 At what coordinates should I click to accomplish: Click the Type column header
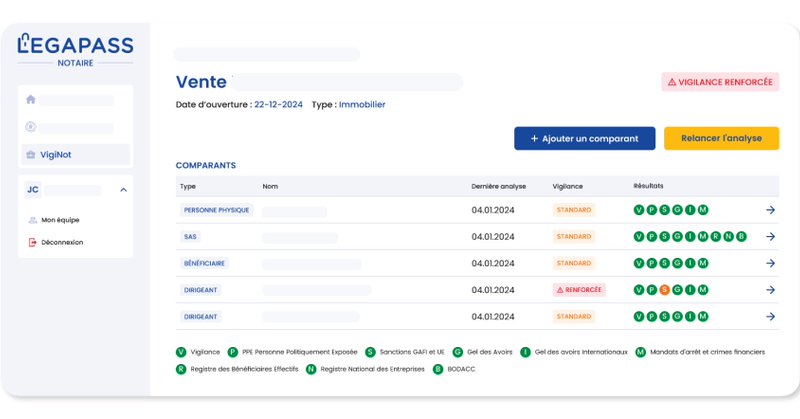pos(188,186)
